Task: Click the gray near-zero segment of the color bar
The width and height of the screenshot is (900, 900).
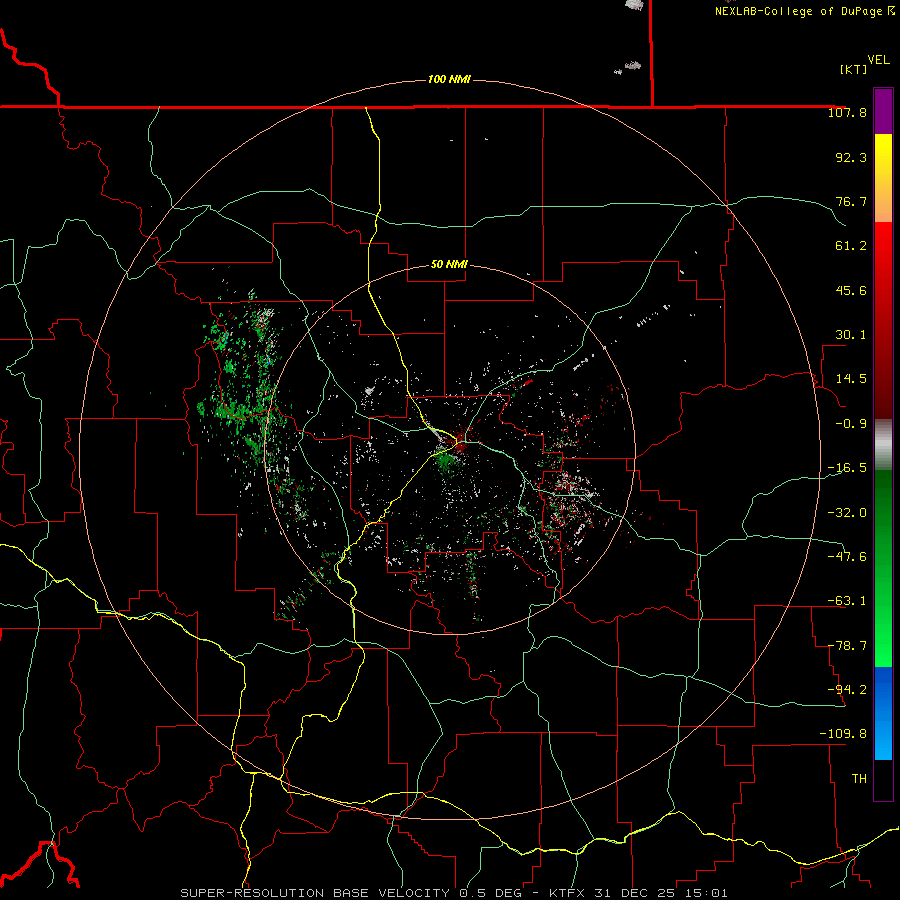Action: [x=883, y=445]
